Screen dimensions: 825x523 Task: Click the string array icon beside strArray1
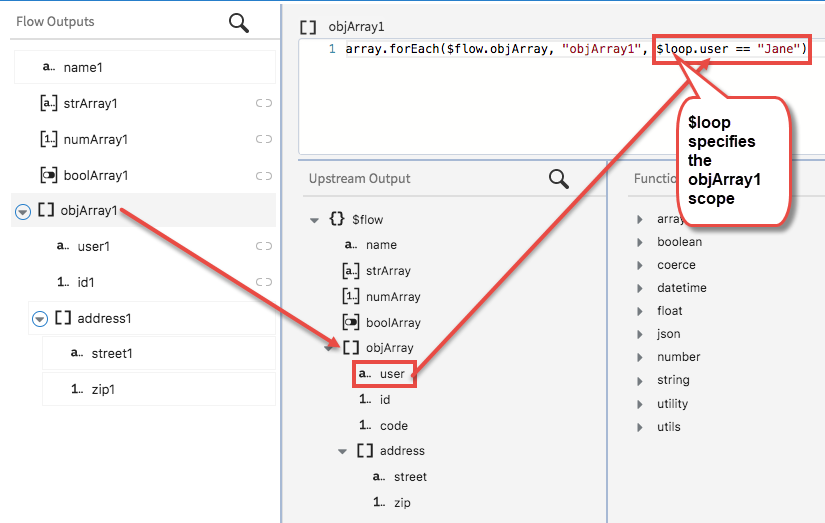pyautogui.click(x=48, y=103)
